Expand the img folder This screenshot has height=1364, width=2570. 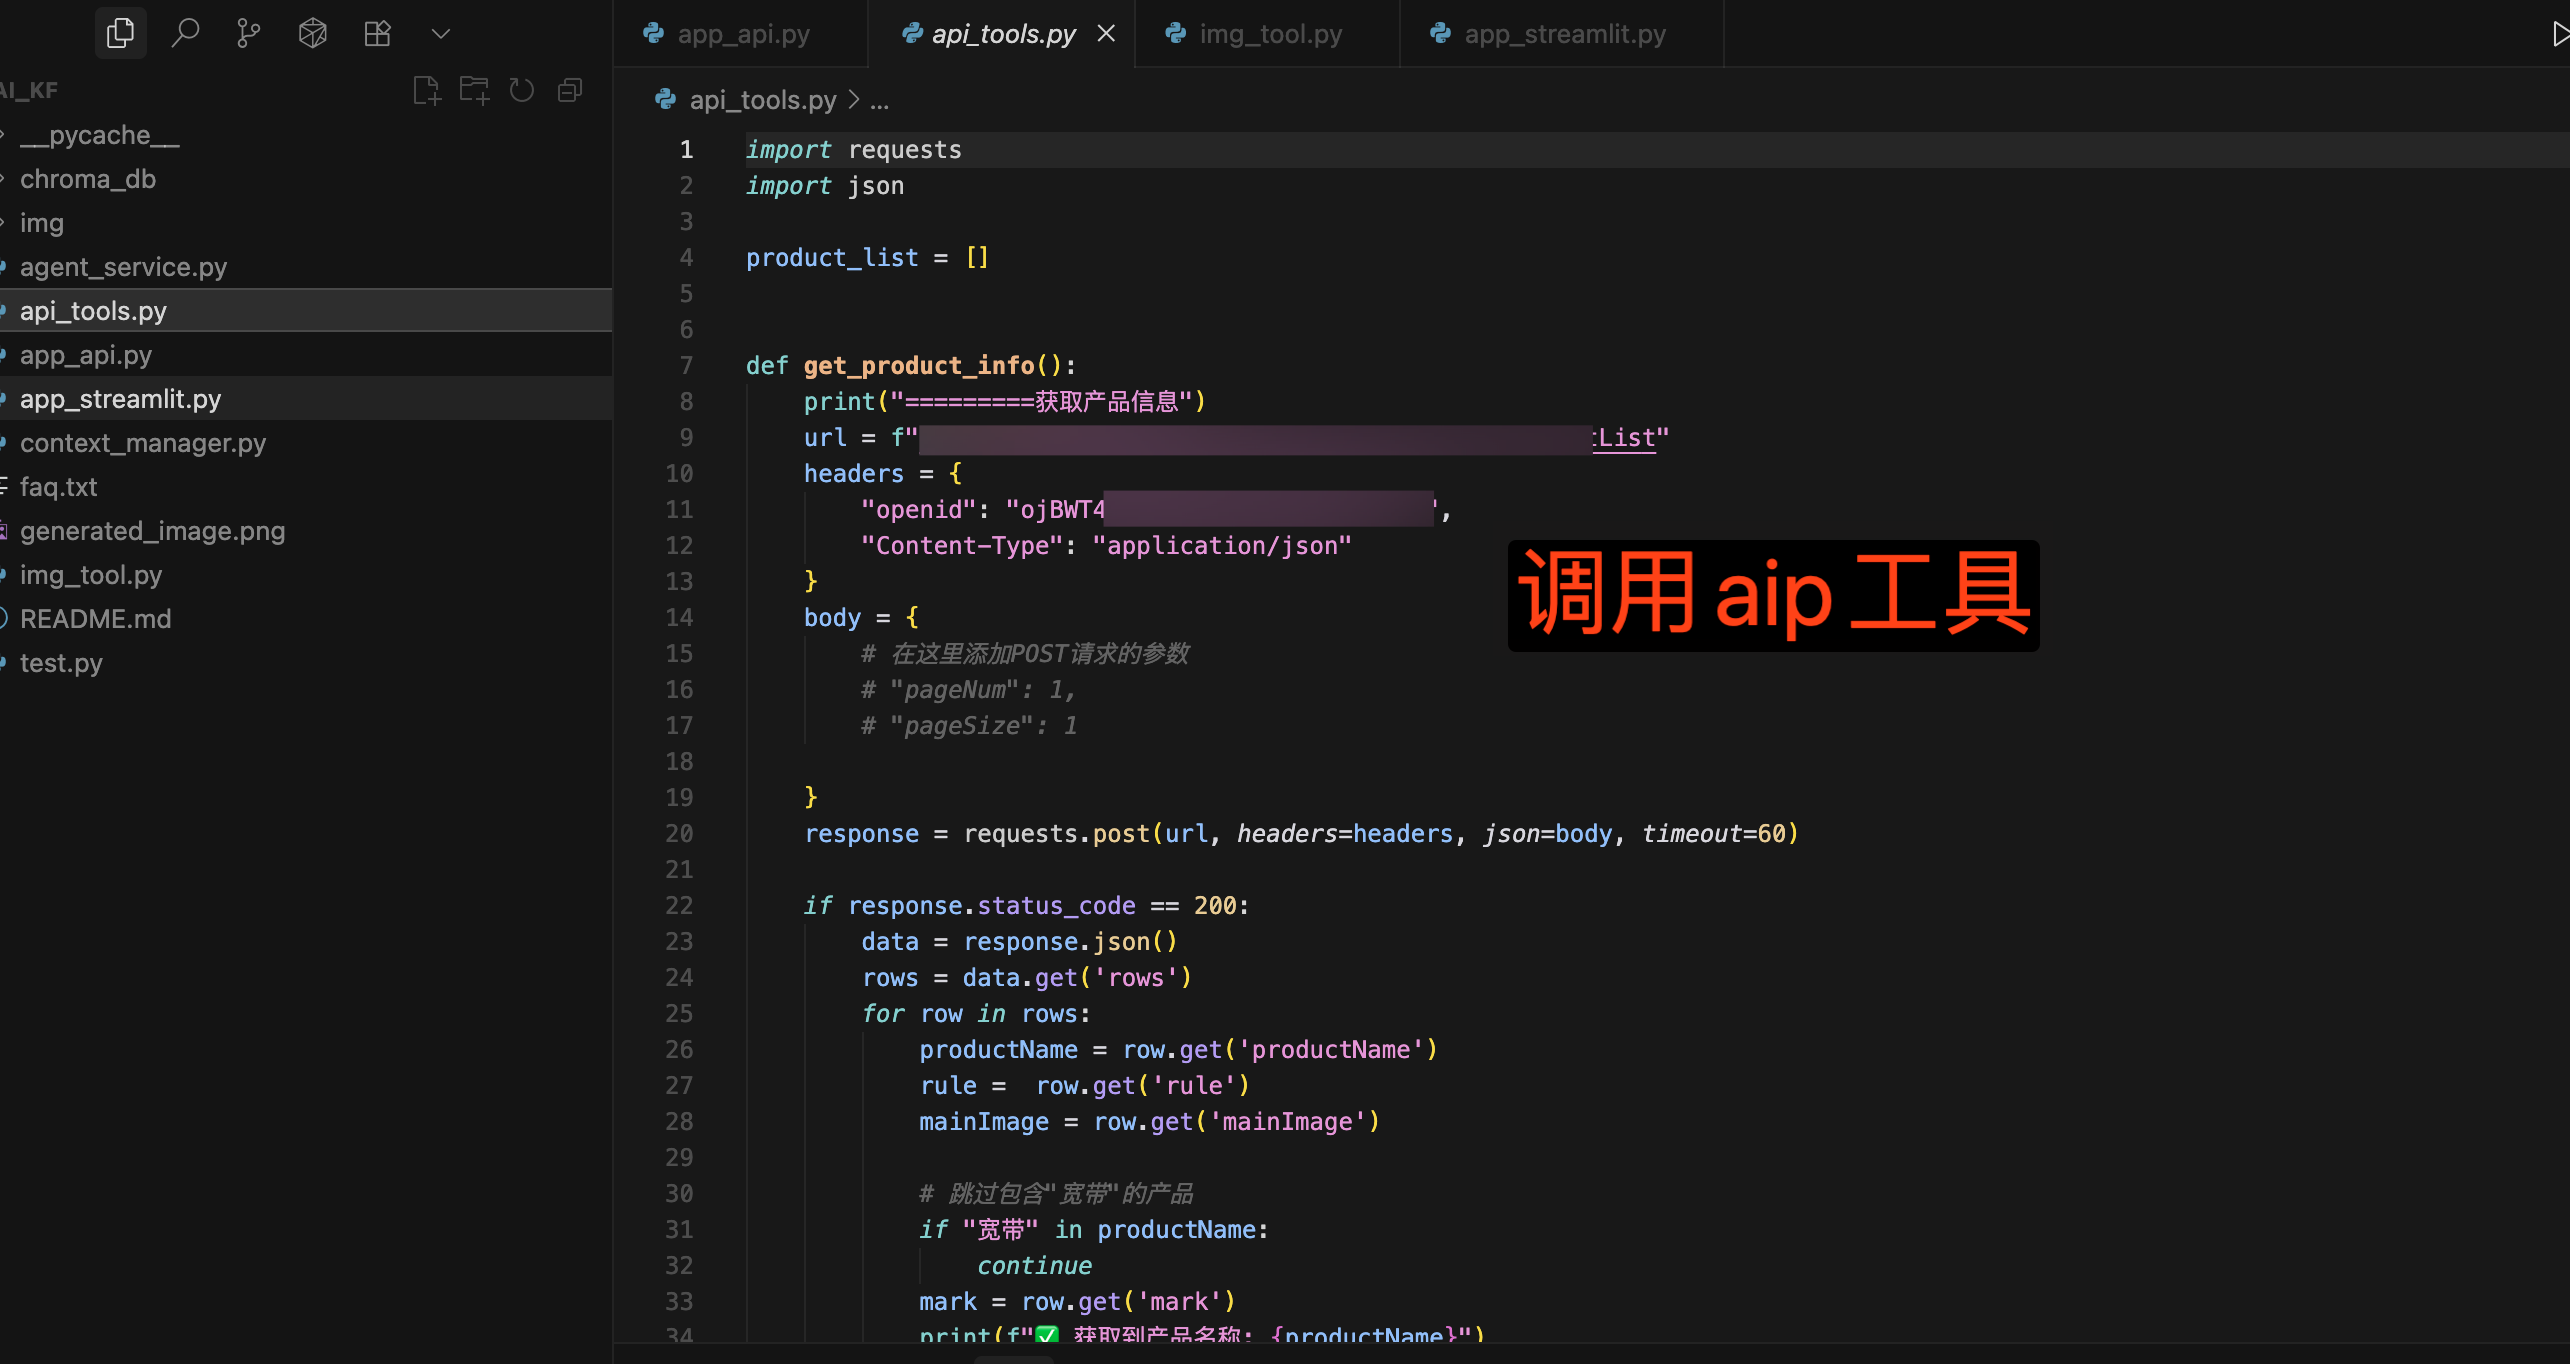42,222
